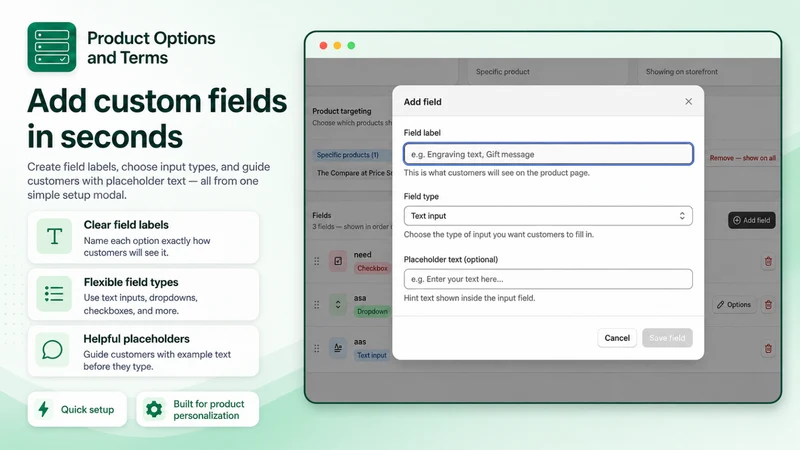Click the speech bubble Helpful placeholders icon
Screen dimensions: 800x450
pos(53,351)
